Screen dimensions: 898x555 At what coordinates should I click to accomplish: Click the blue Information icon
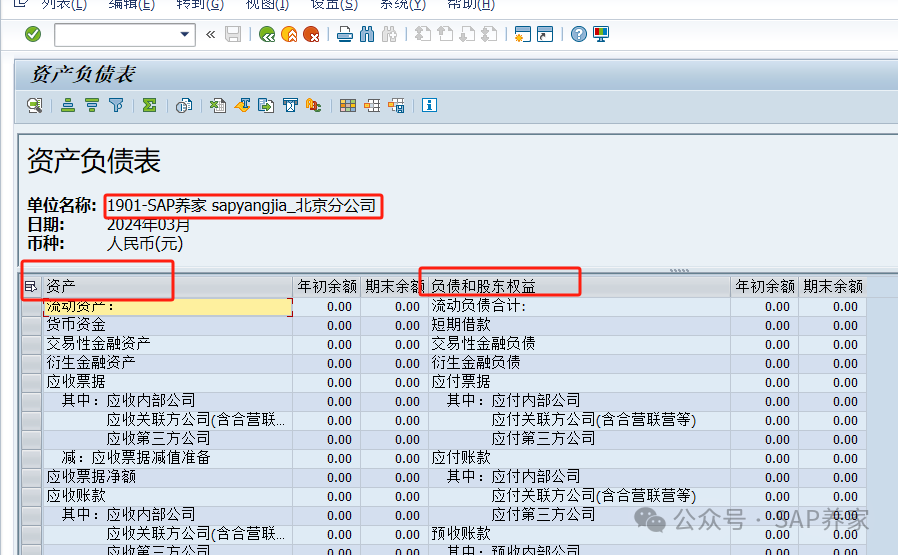(x=430, y=105)
